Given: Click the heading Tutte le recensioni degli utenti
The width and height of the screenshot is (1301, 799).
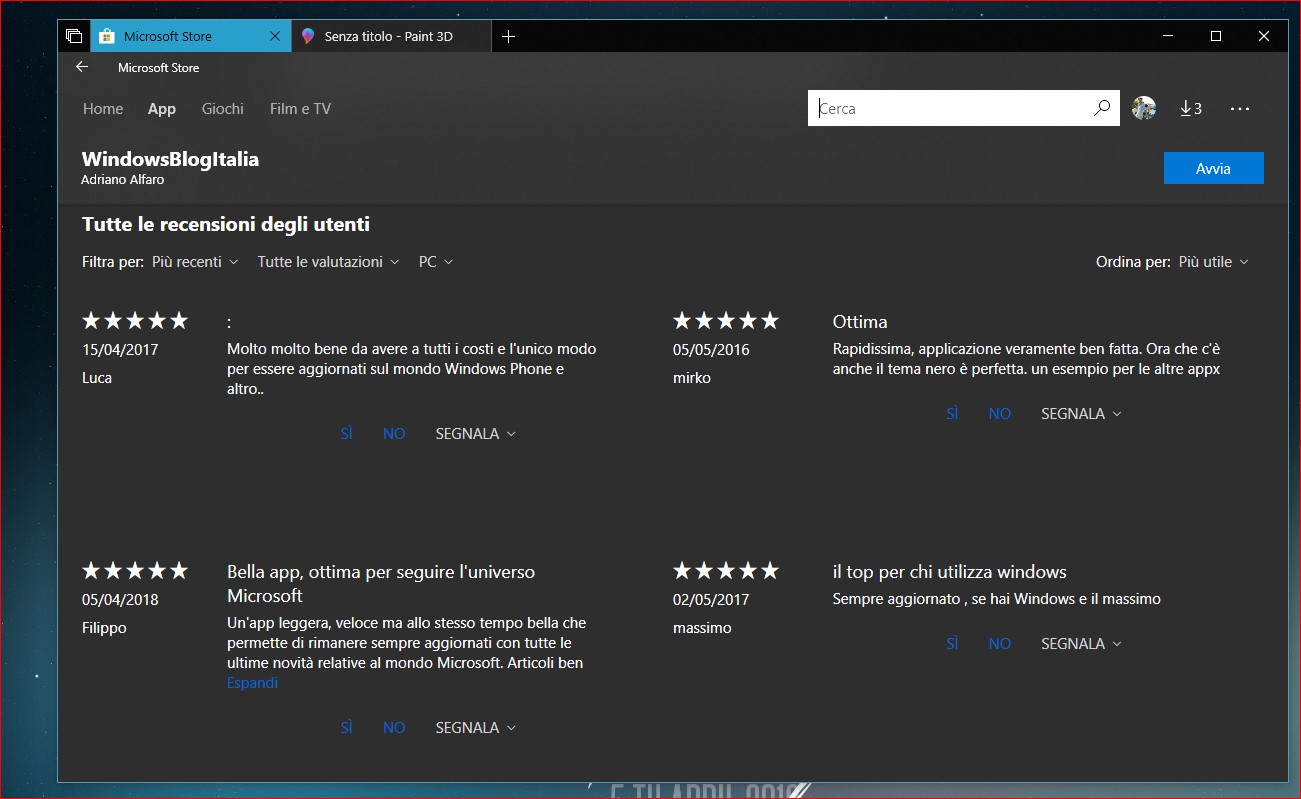Looking at the screenshot, I should point(226,224).
